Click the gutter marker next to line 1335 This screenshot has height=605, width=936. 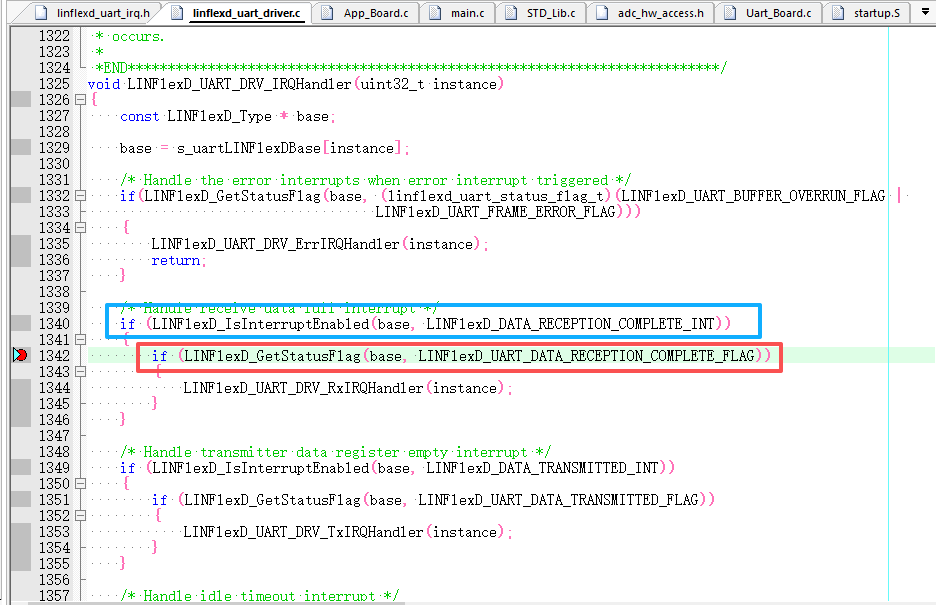coord(20,243)
